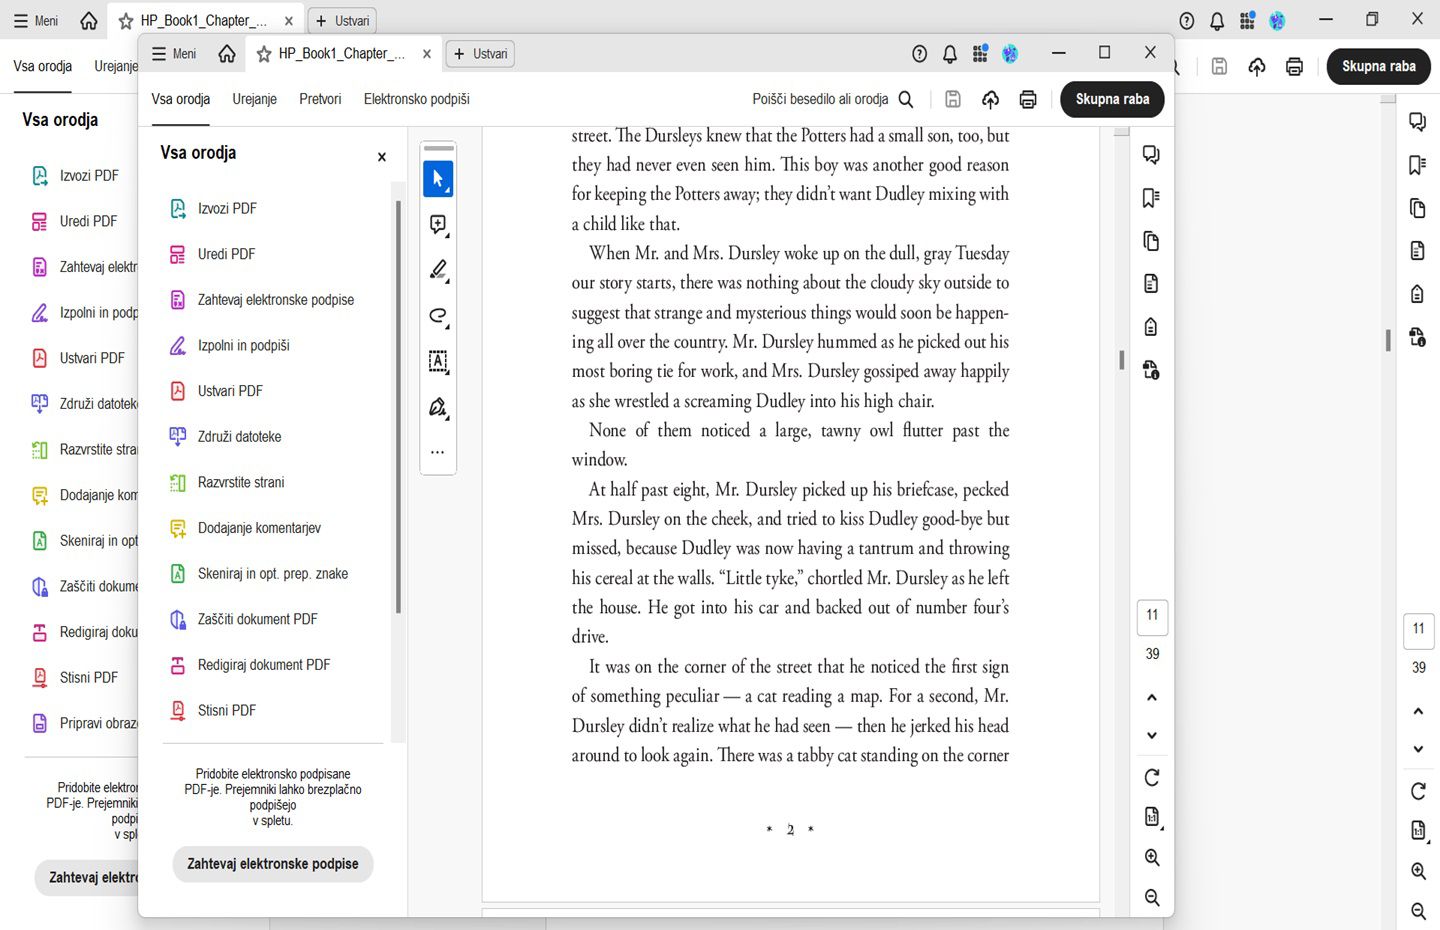Open page thumbnails panel icon in front window
The image size is (1440, 930).
(1151, 241)
